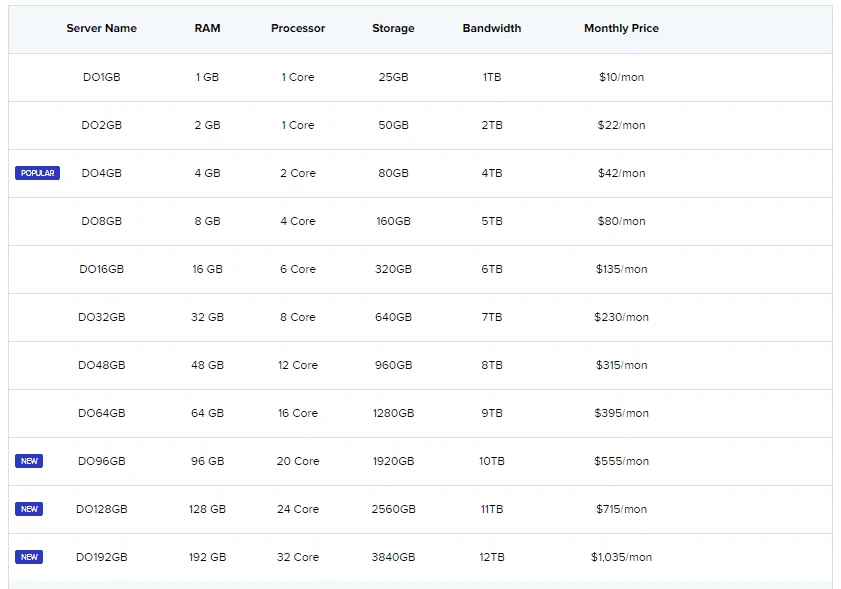Sort by the Bandwidth column header
Screen dimensions: 841x589
[491, 28]
